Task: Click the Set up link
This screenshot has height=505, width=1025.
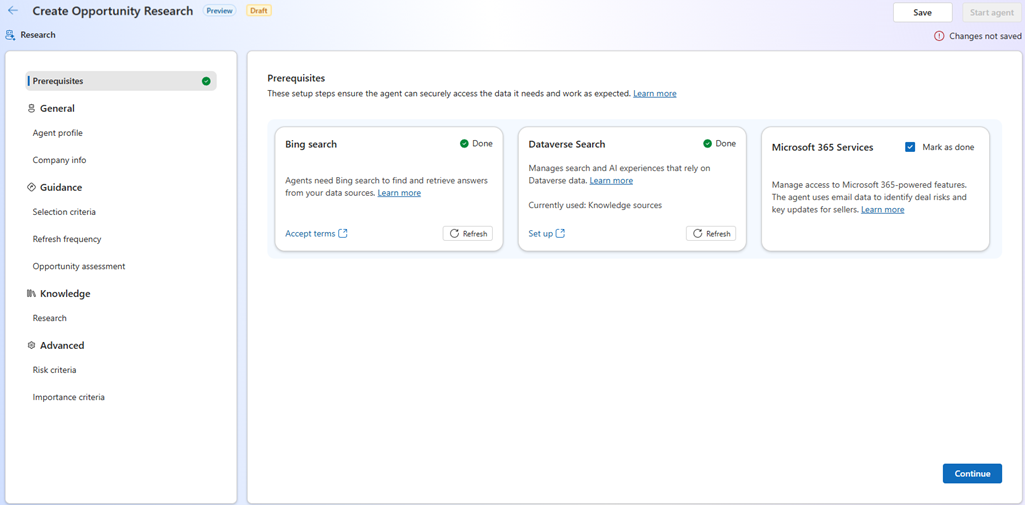Action: 541,234
